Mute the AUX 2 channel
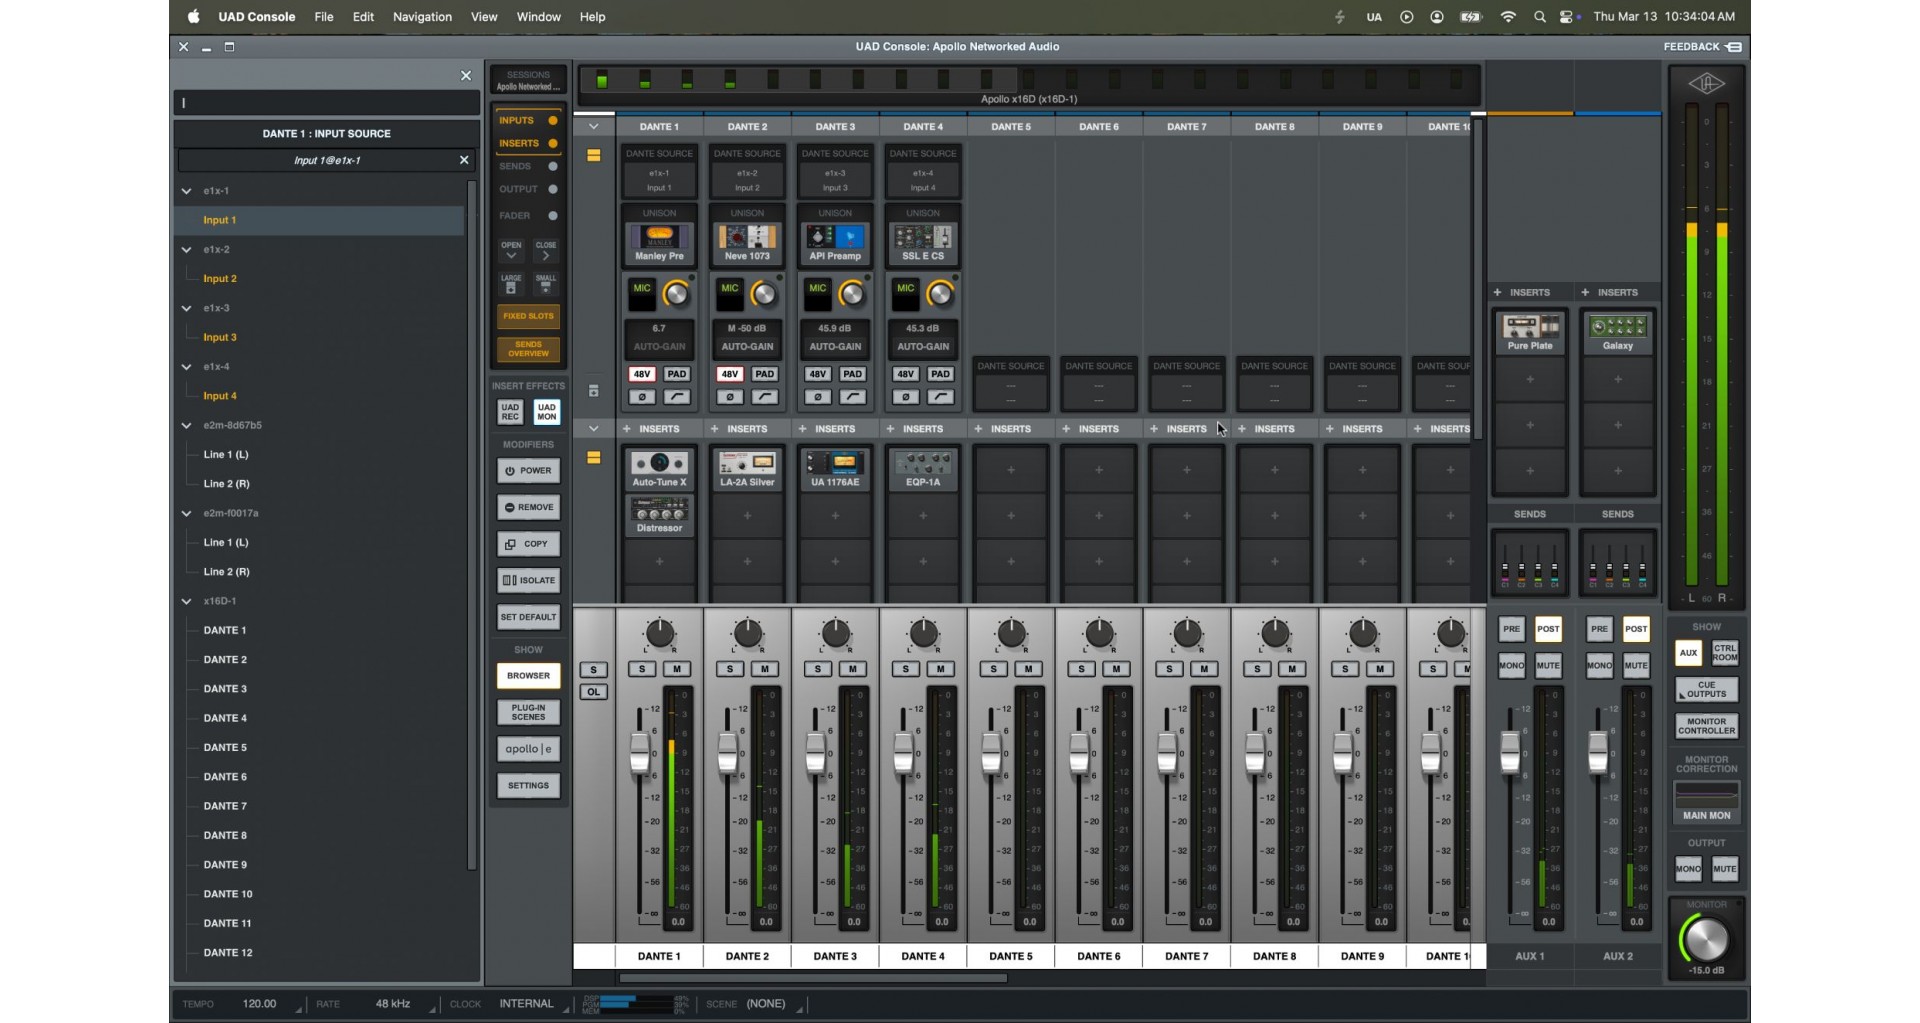 pyautogui.click(x=1636, y=665)
